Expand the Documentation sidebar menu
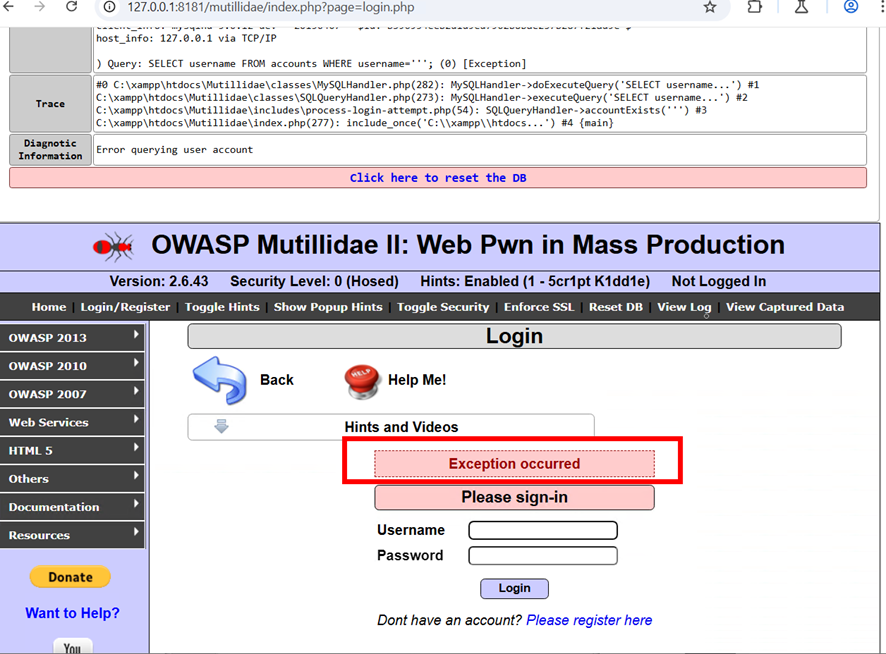 [72, 507]
